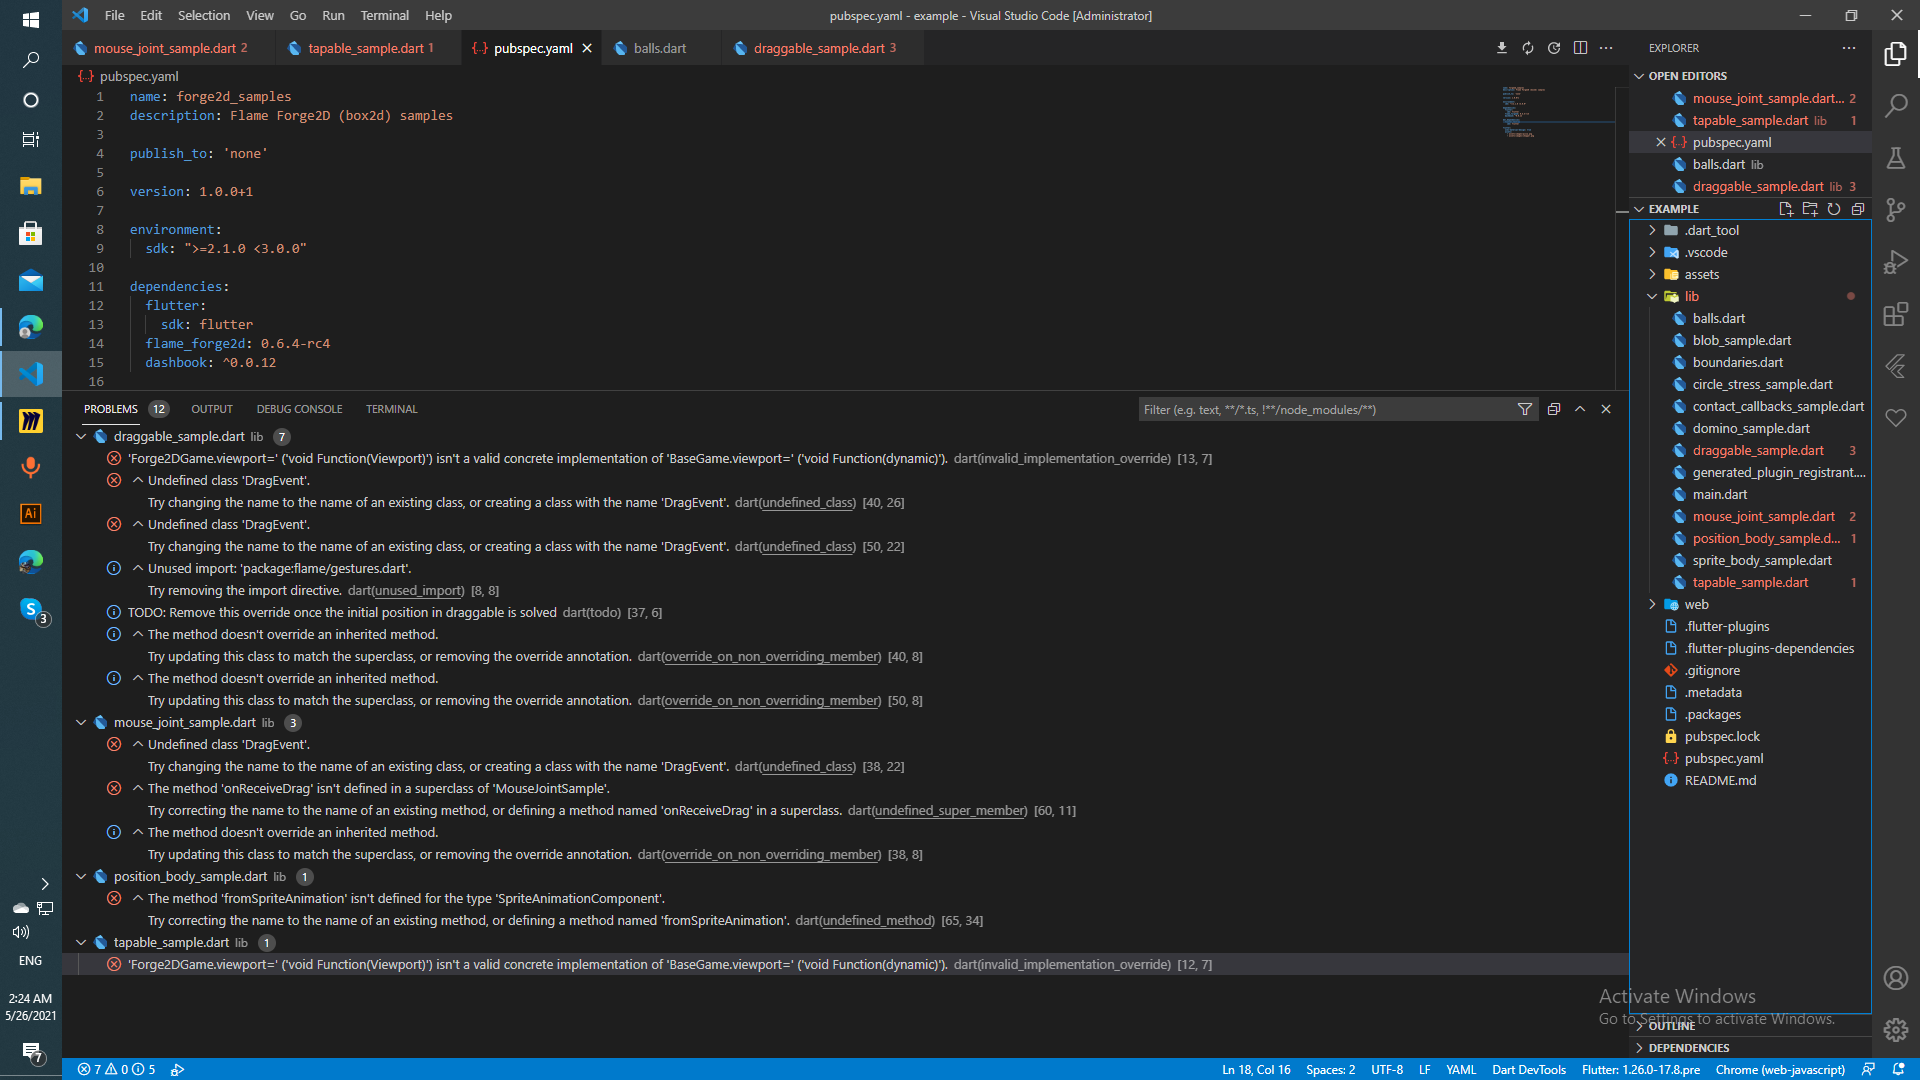
Task: Expand the Dependencies section
Action: click(x=1688, y=1048)
